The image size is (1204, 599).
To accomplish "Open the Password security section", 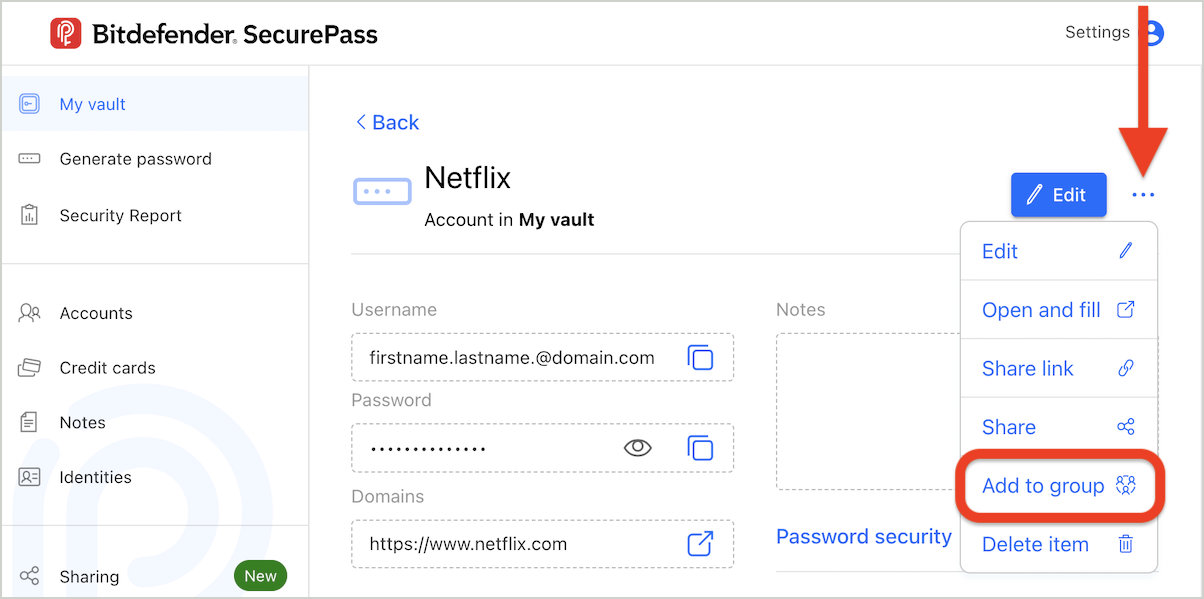I will coord(864,537).
